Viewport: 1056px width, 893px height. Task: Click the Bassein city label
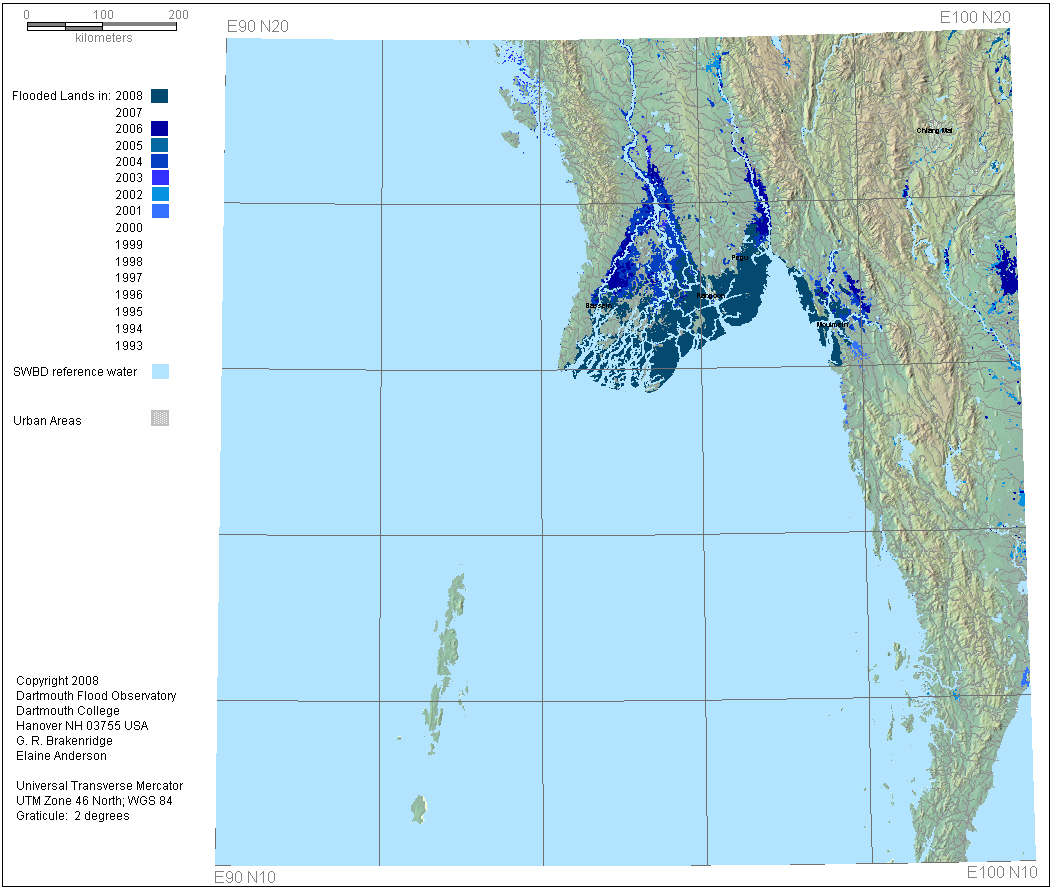(x=598, y=305)
